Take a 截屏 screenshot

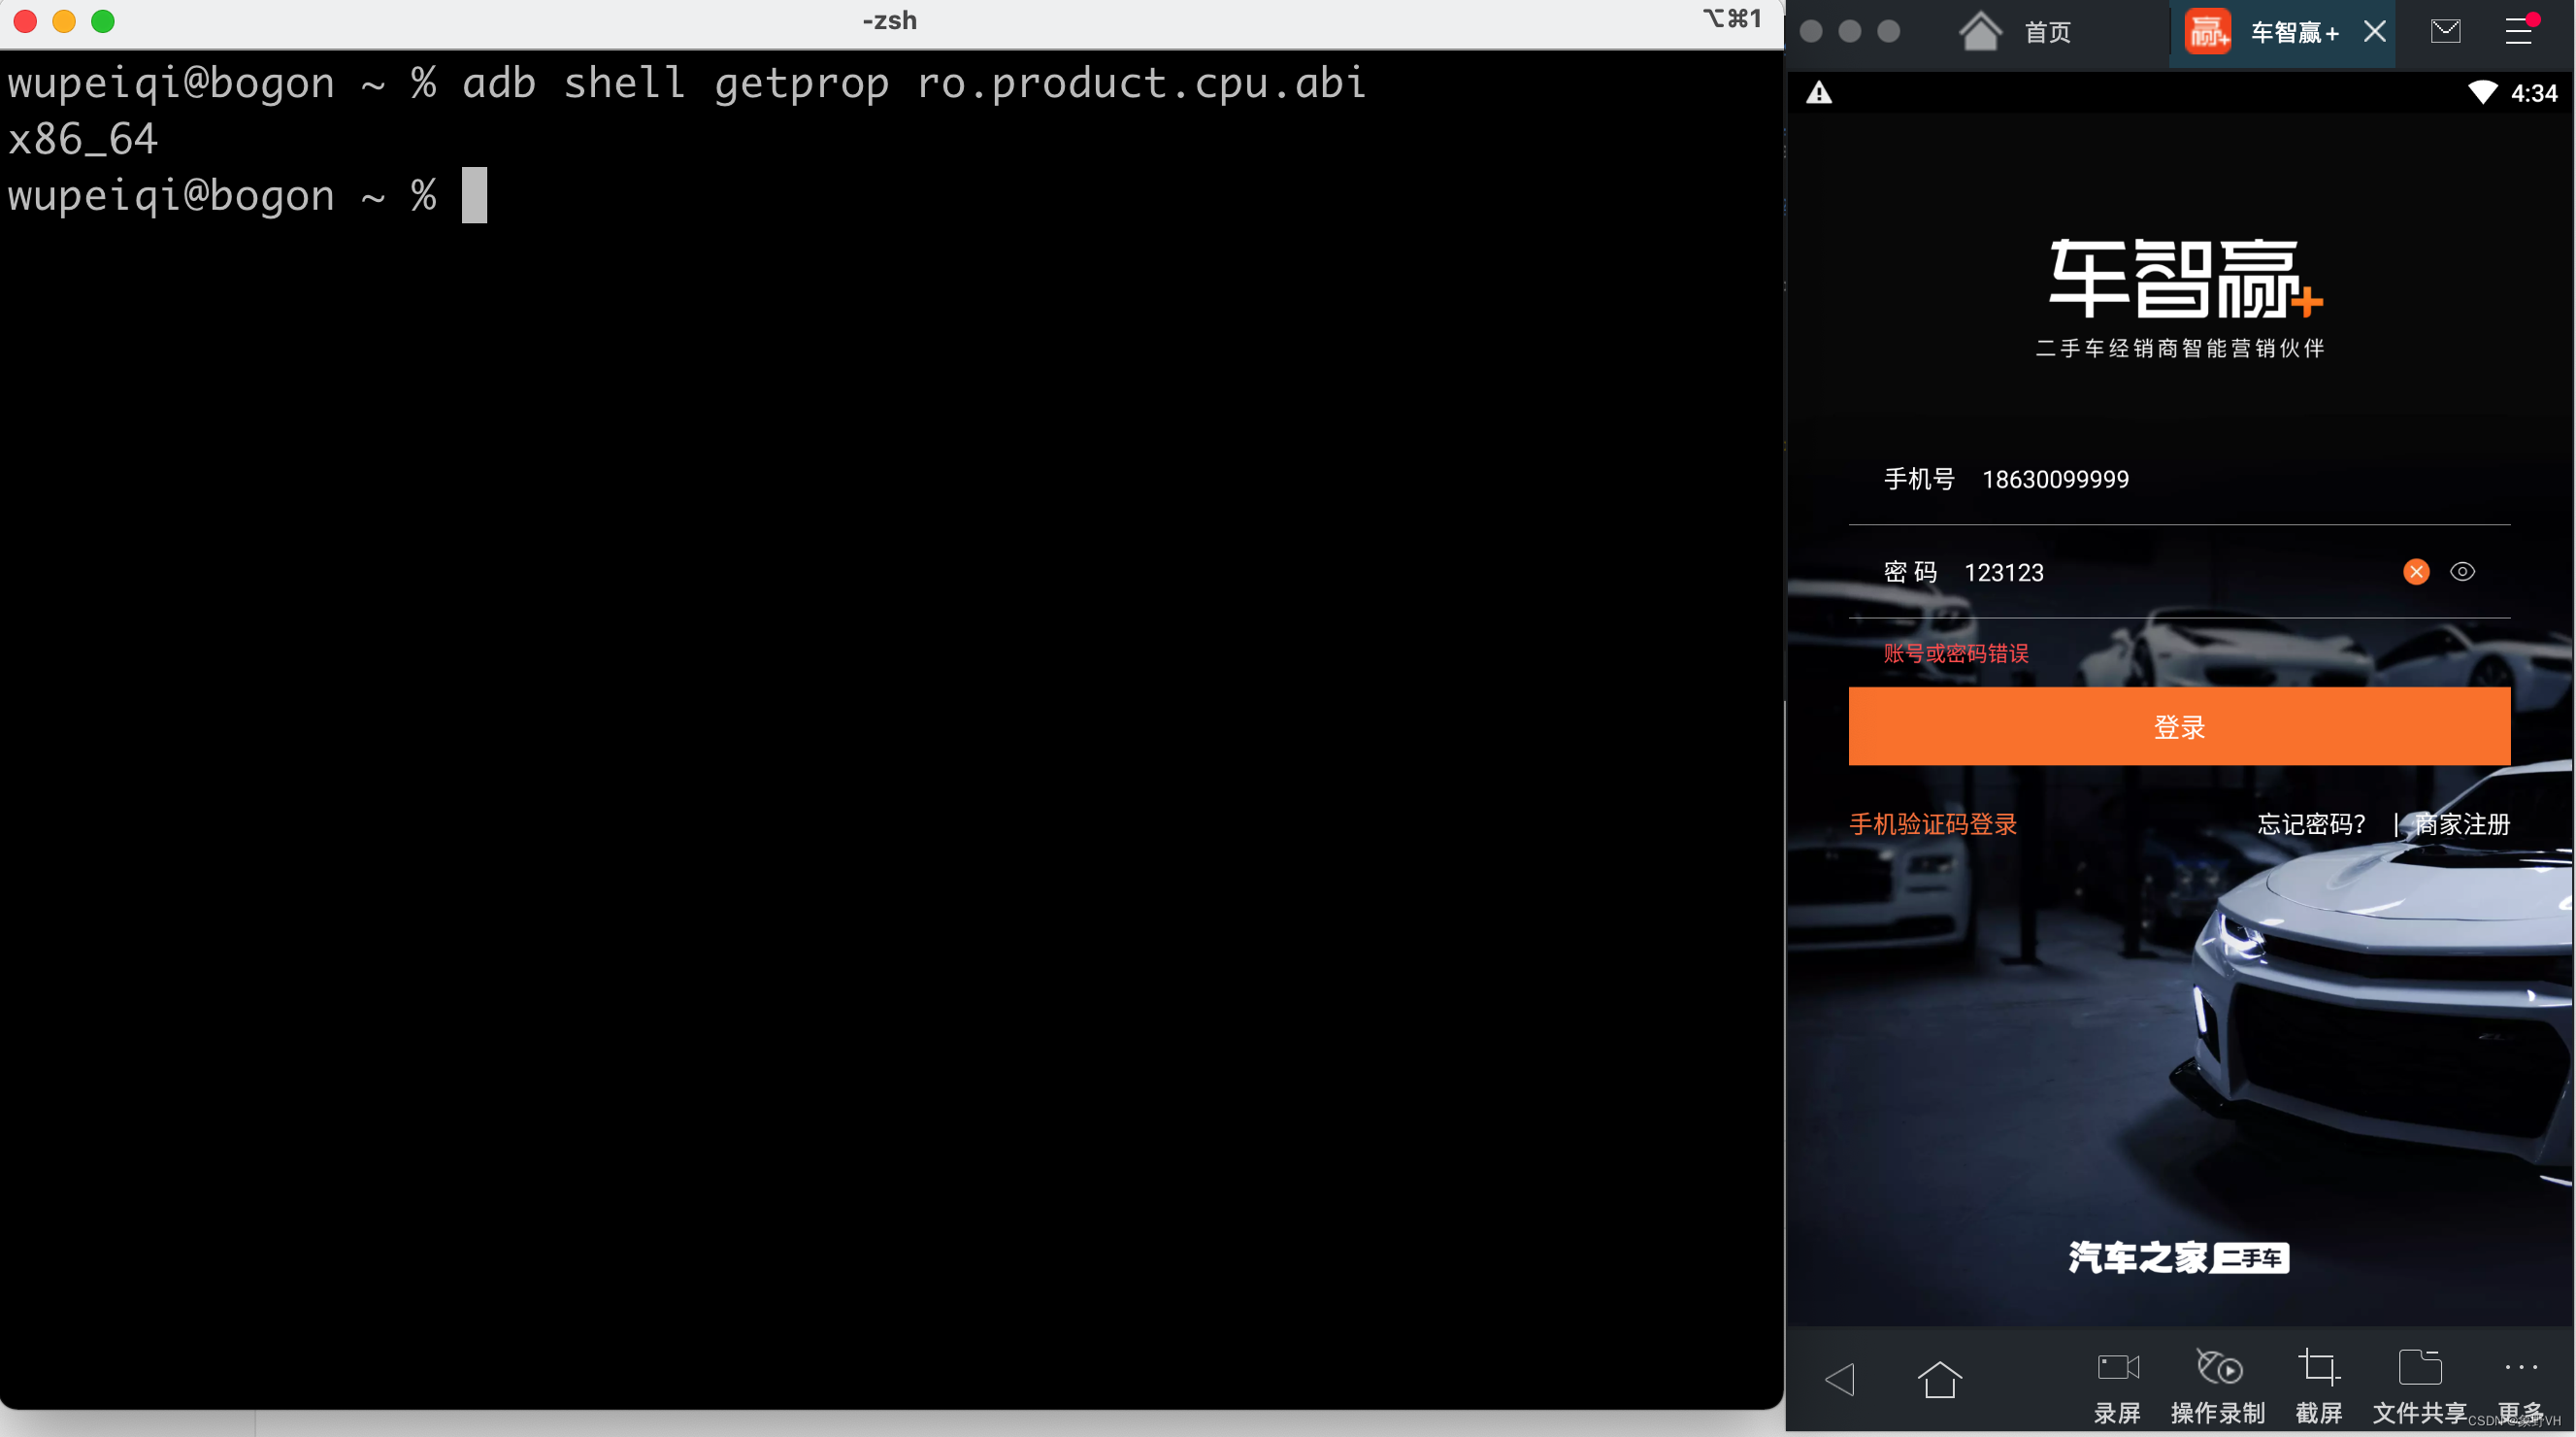tap(2319, 1386)
